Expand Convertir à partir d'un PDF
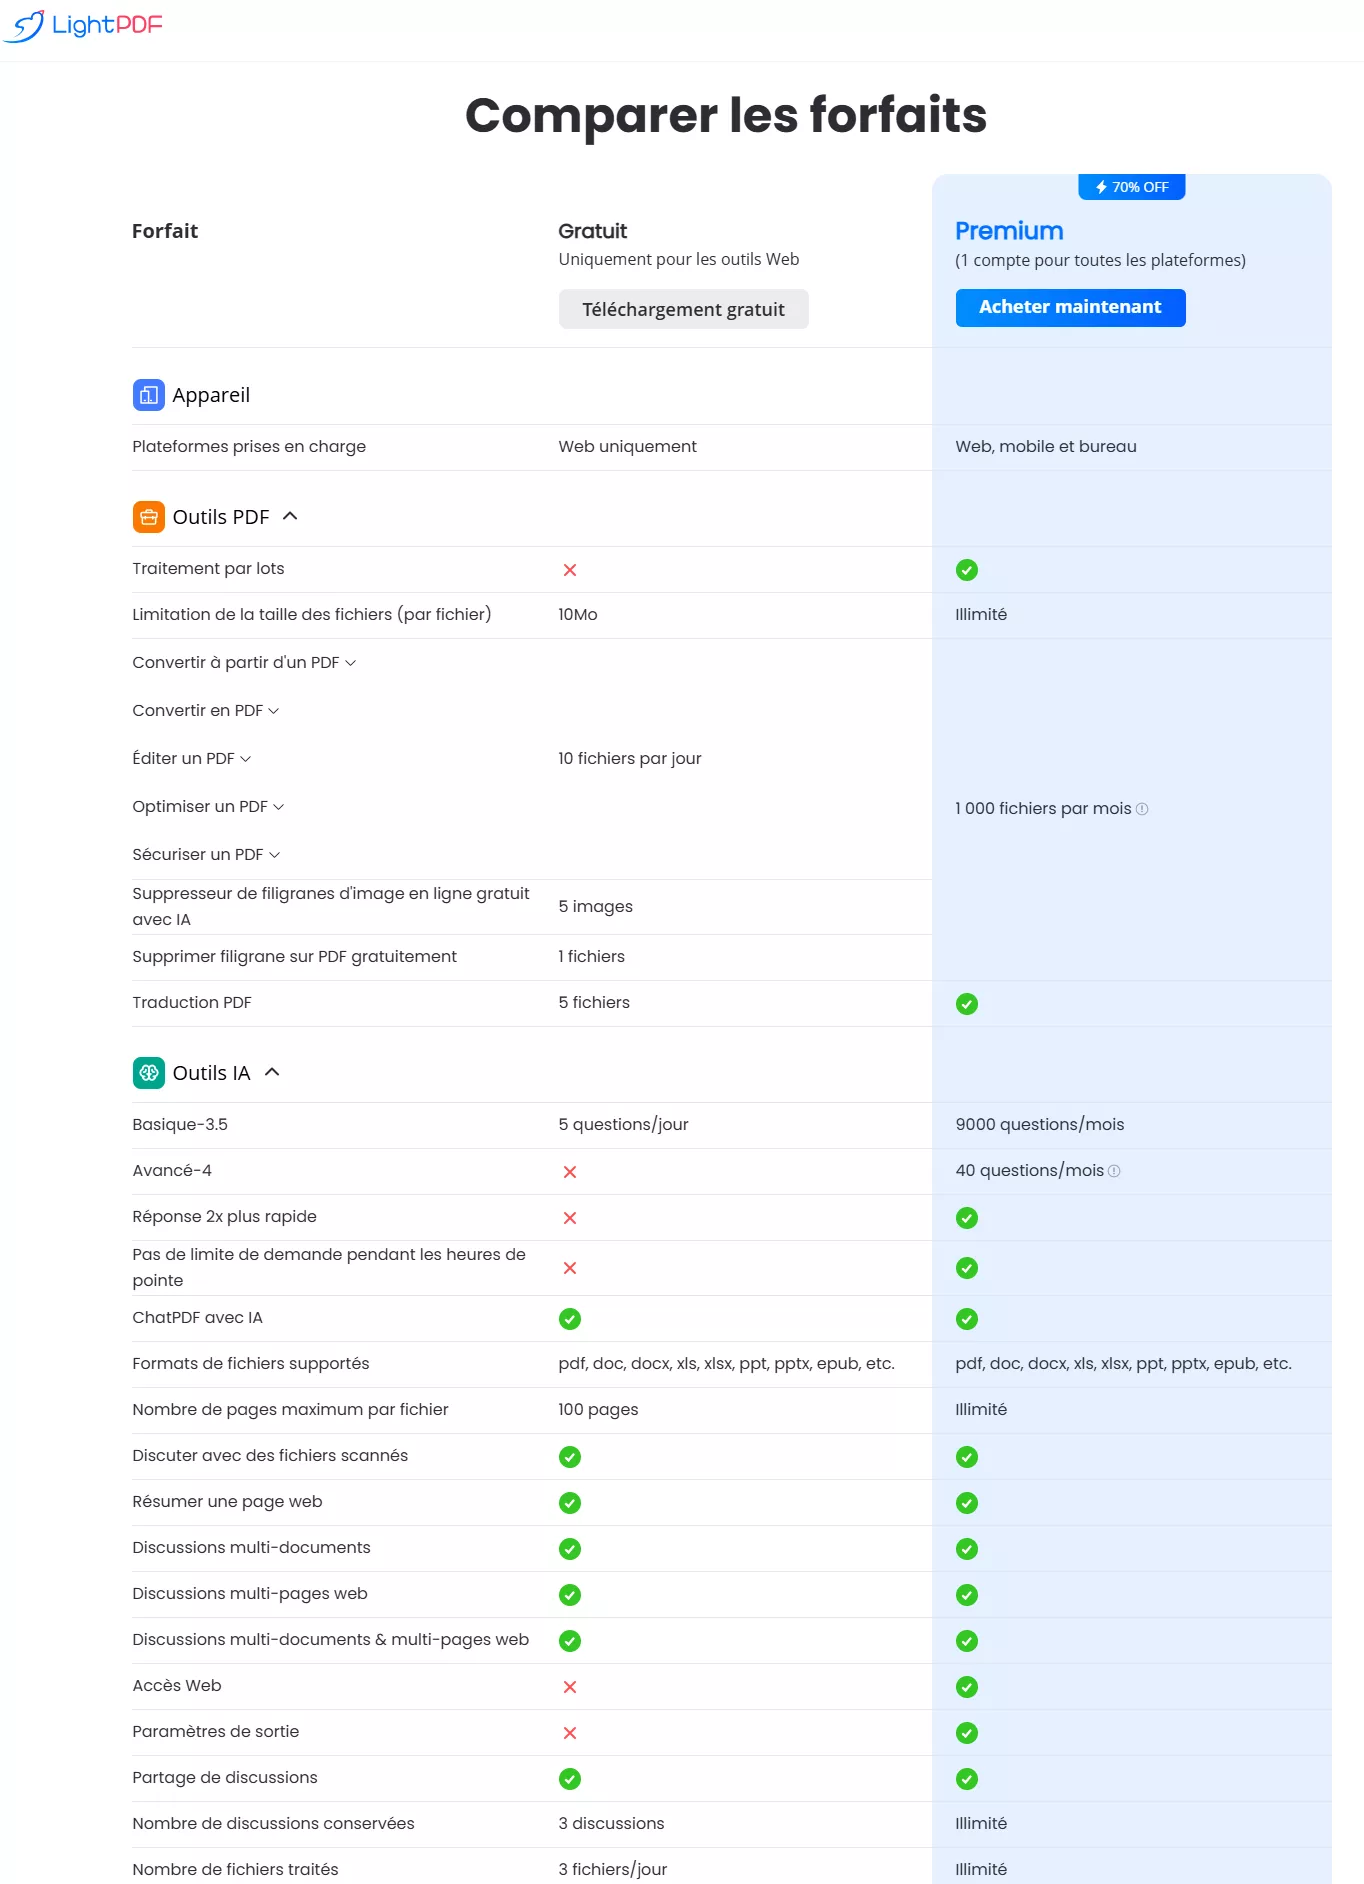The width and height of the screenshot is (1364, 1884). (x=350, y=663)
